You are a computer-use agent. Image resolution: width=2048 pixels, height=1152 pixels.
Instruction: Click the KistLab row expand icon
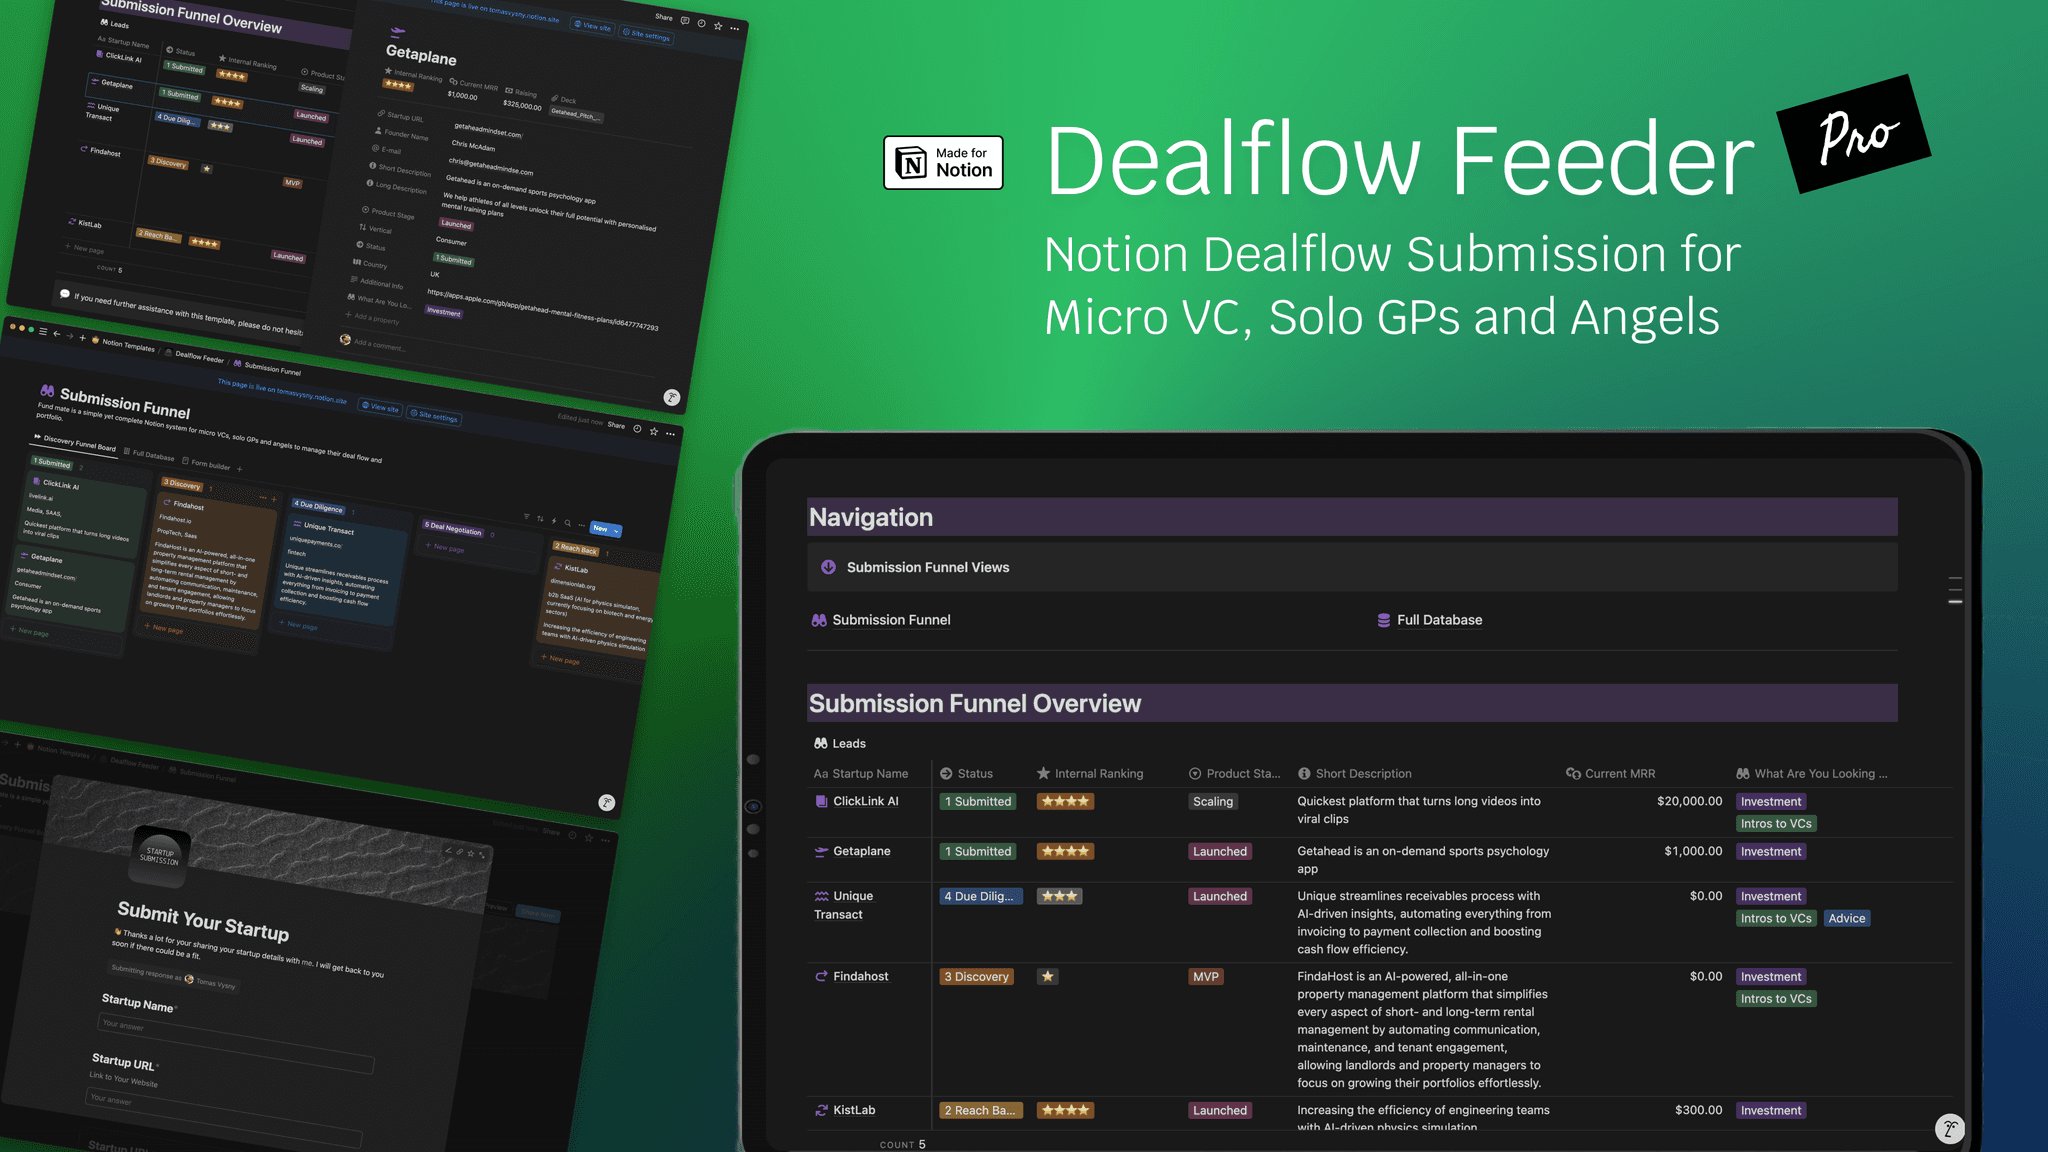[x=820, y=1110]
